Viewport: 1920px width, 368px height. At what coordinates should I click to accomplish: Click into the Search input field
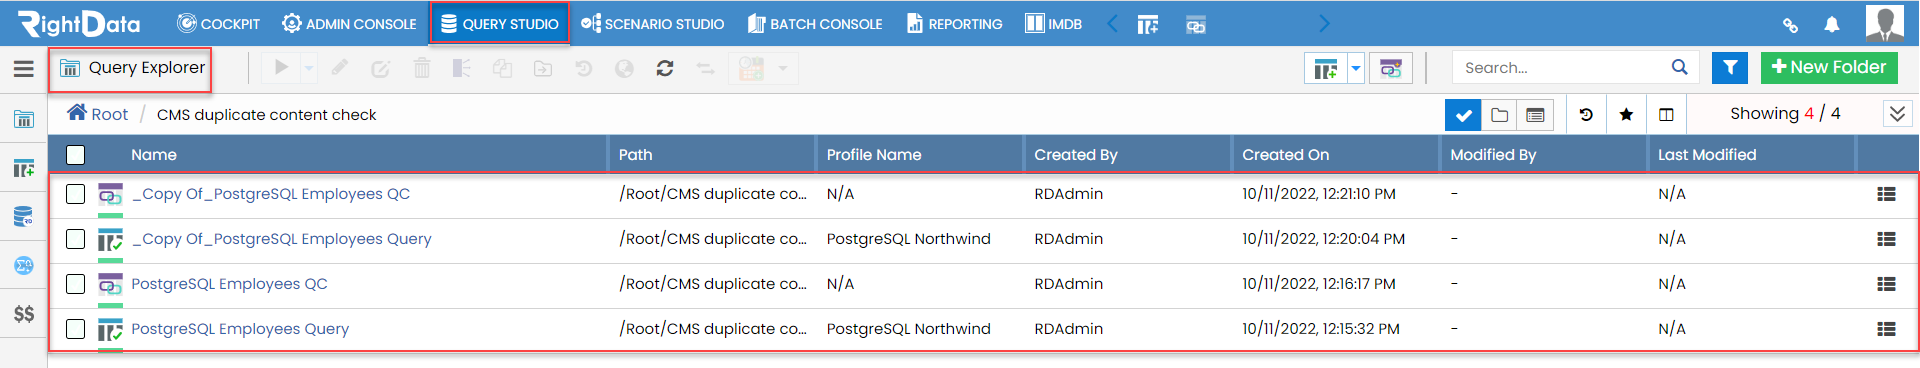pos(1562,68)
